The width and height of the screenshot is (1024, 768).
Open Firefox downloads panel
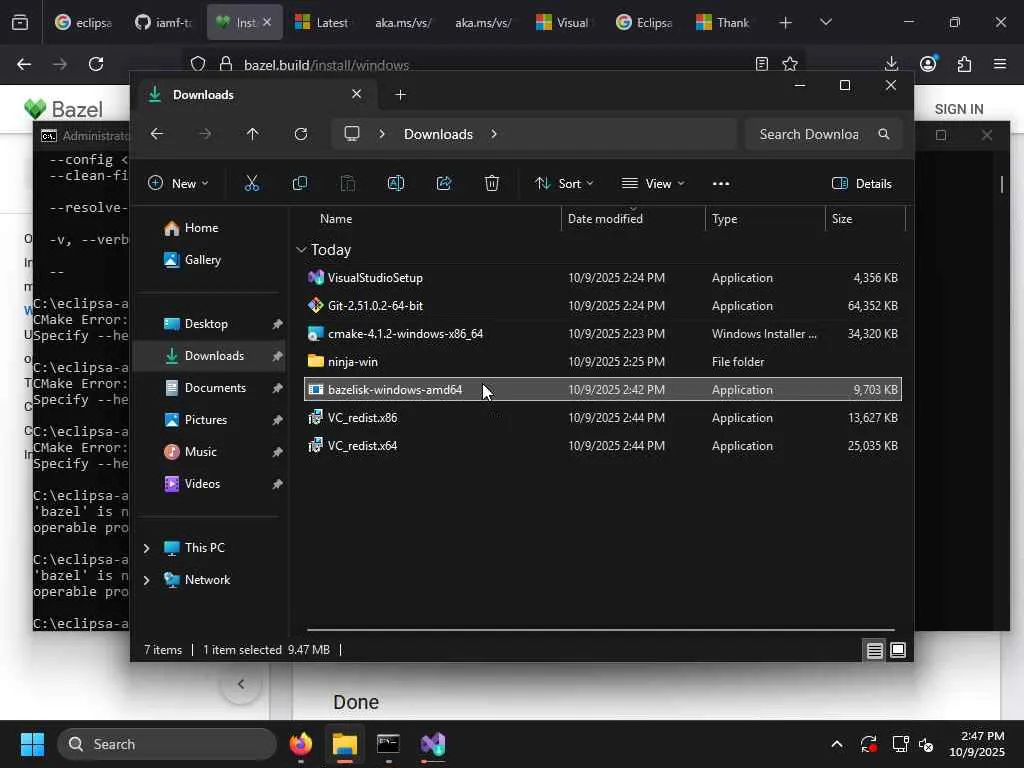(891, 63)
